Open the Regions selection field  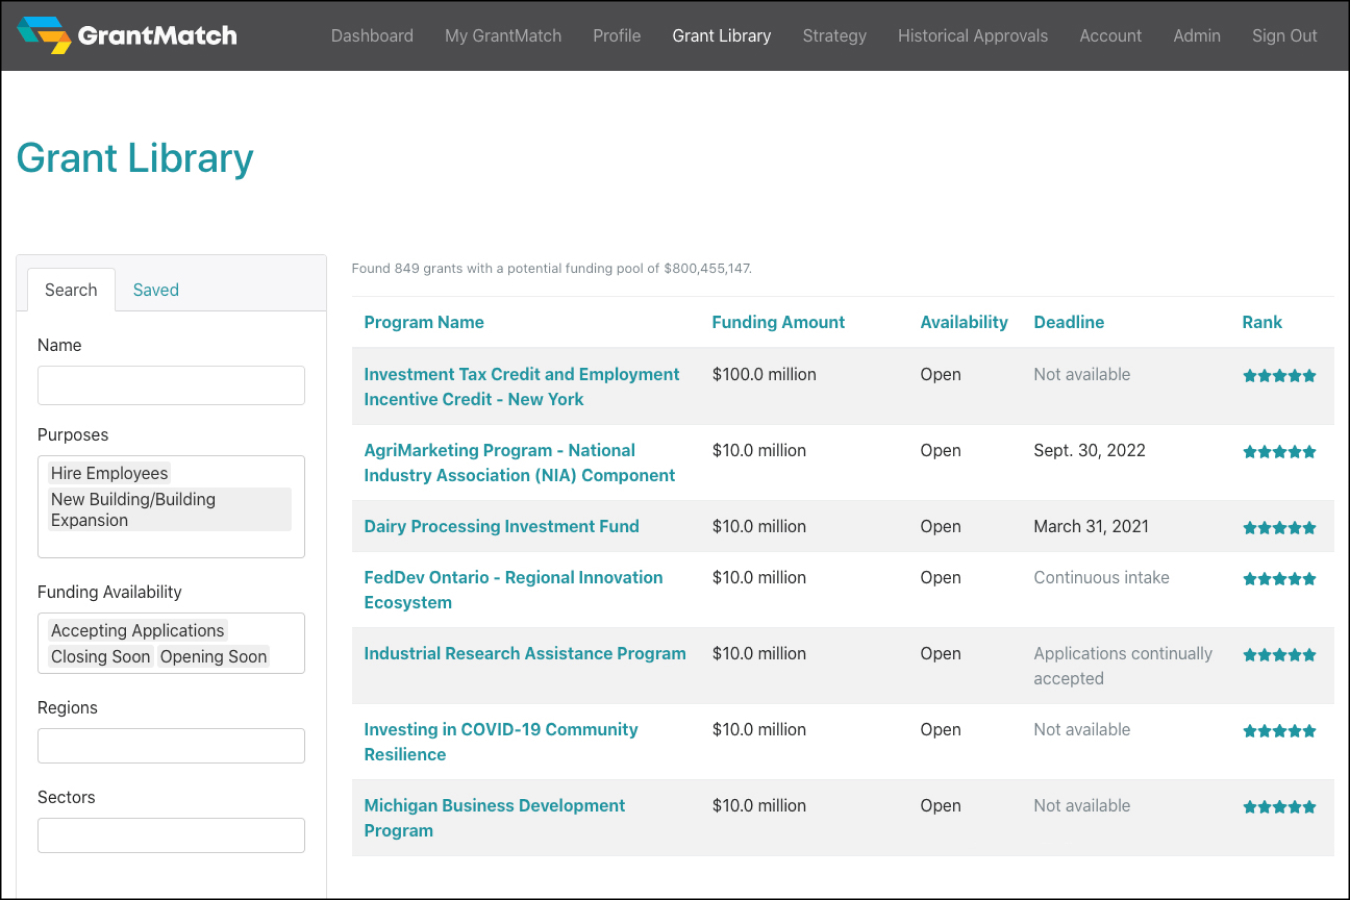171,746
